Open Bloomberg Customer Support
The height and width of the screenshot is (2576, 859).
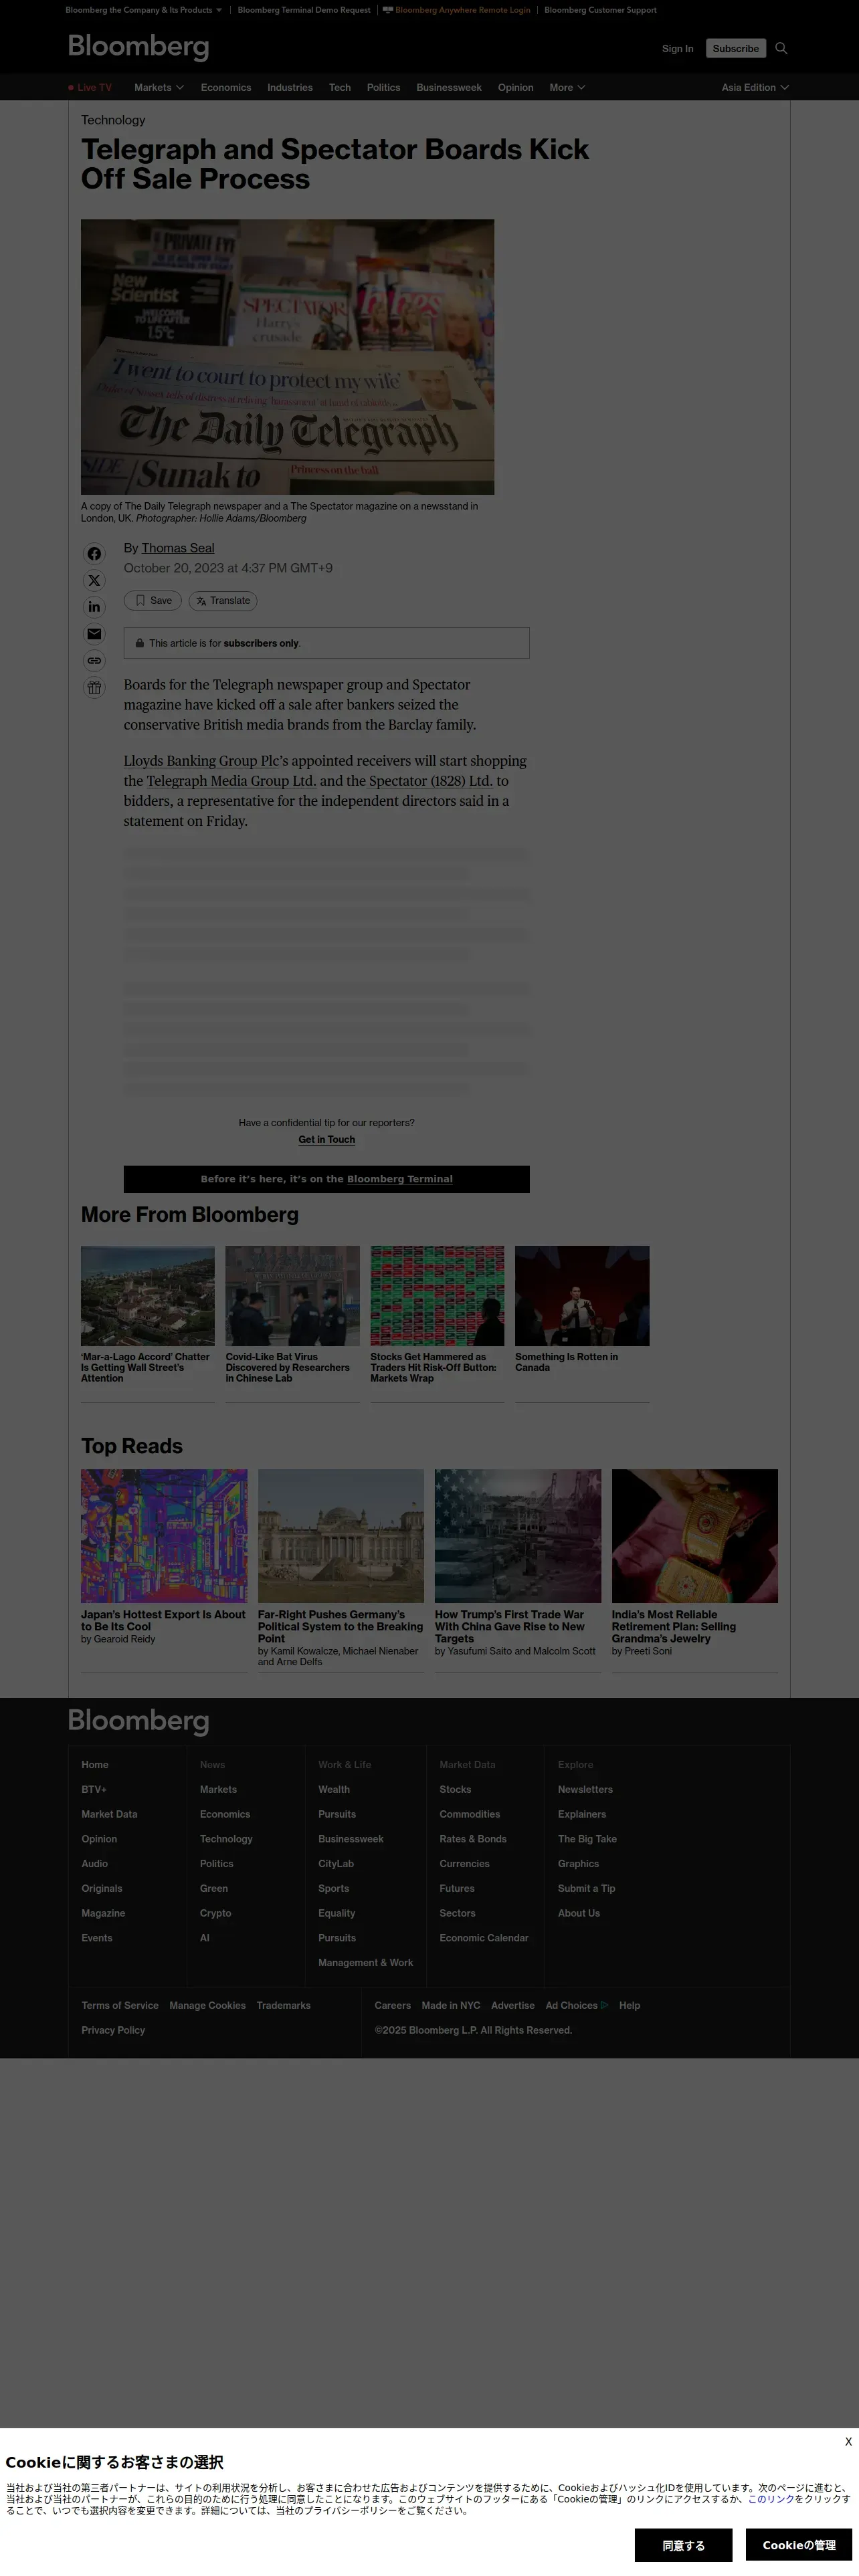[x=600, y=10]
